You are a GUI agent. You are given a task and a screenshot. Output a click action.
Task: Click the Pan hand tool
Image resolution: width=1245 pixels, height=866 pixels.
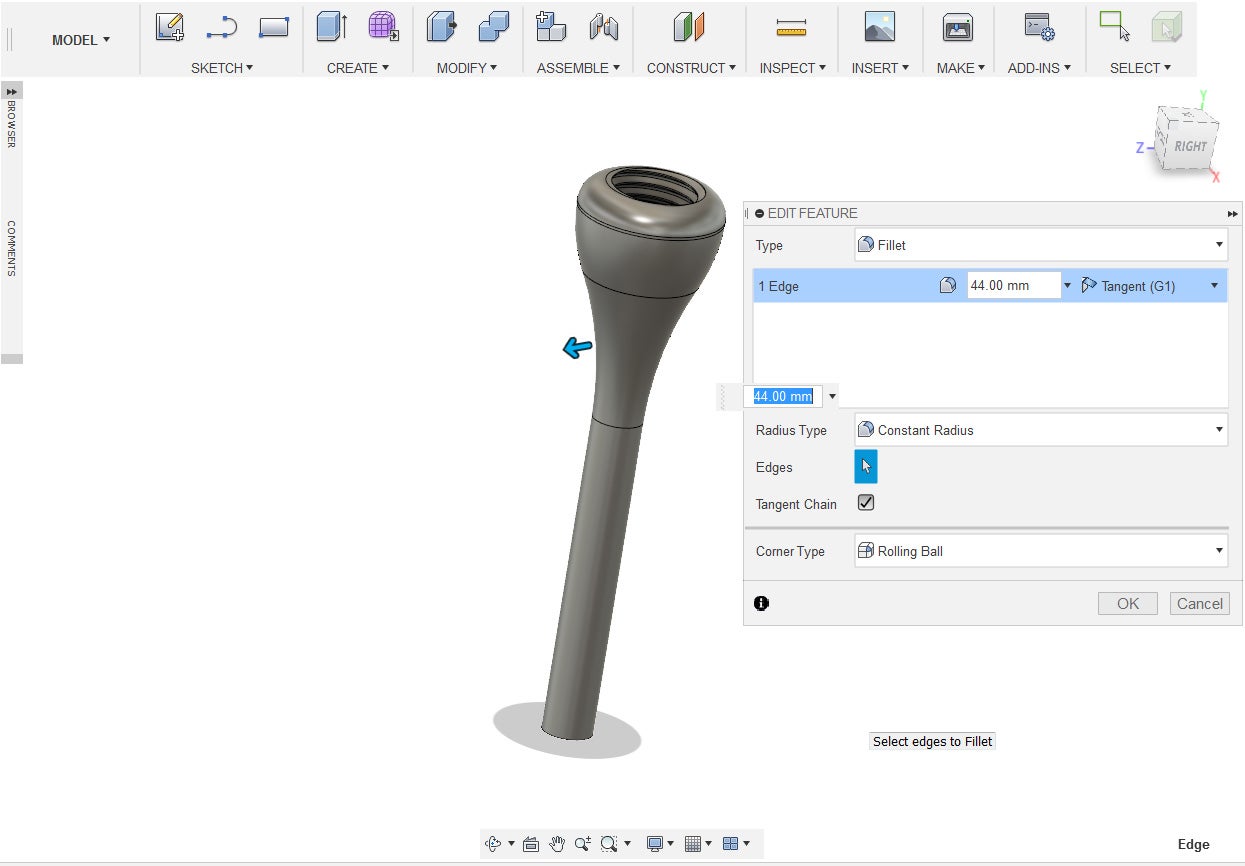(557, 844)
